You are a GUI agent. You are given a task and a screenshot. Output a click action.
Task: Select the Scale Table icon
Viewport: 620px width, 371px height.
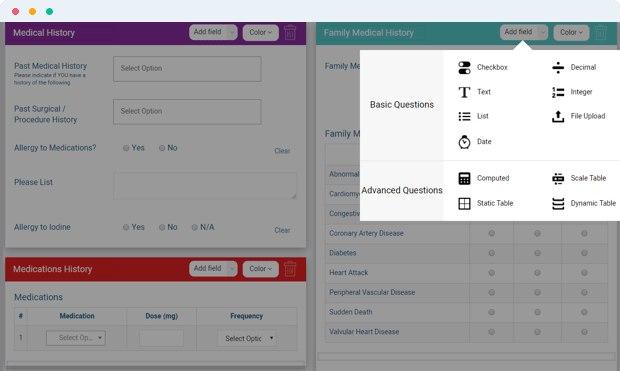pyautogui.click(x=558, y=178)
